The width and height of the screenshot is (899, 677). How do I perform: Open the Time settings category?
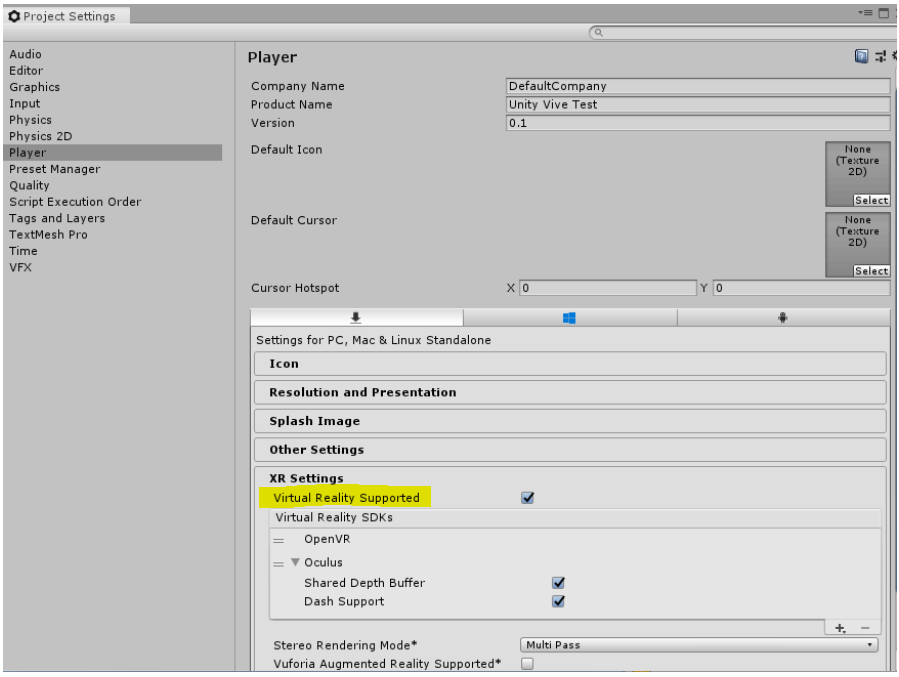point(23,251)
